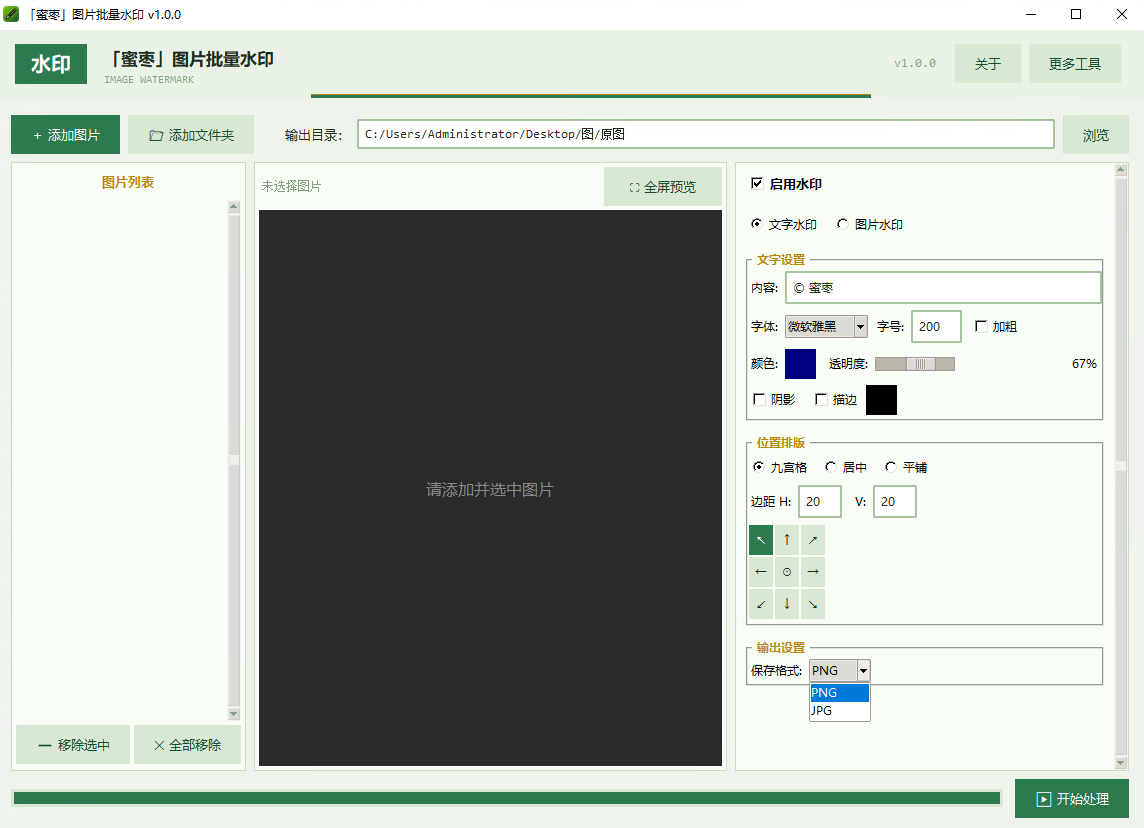Click the v1.0.0 version label
Screen dimensions: 1144x828
point(915,63)
